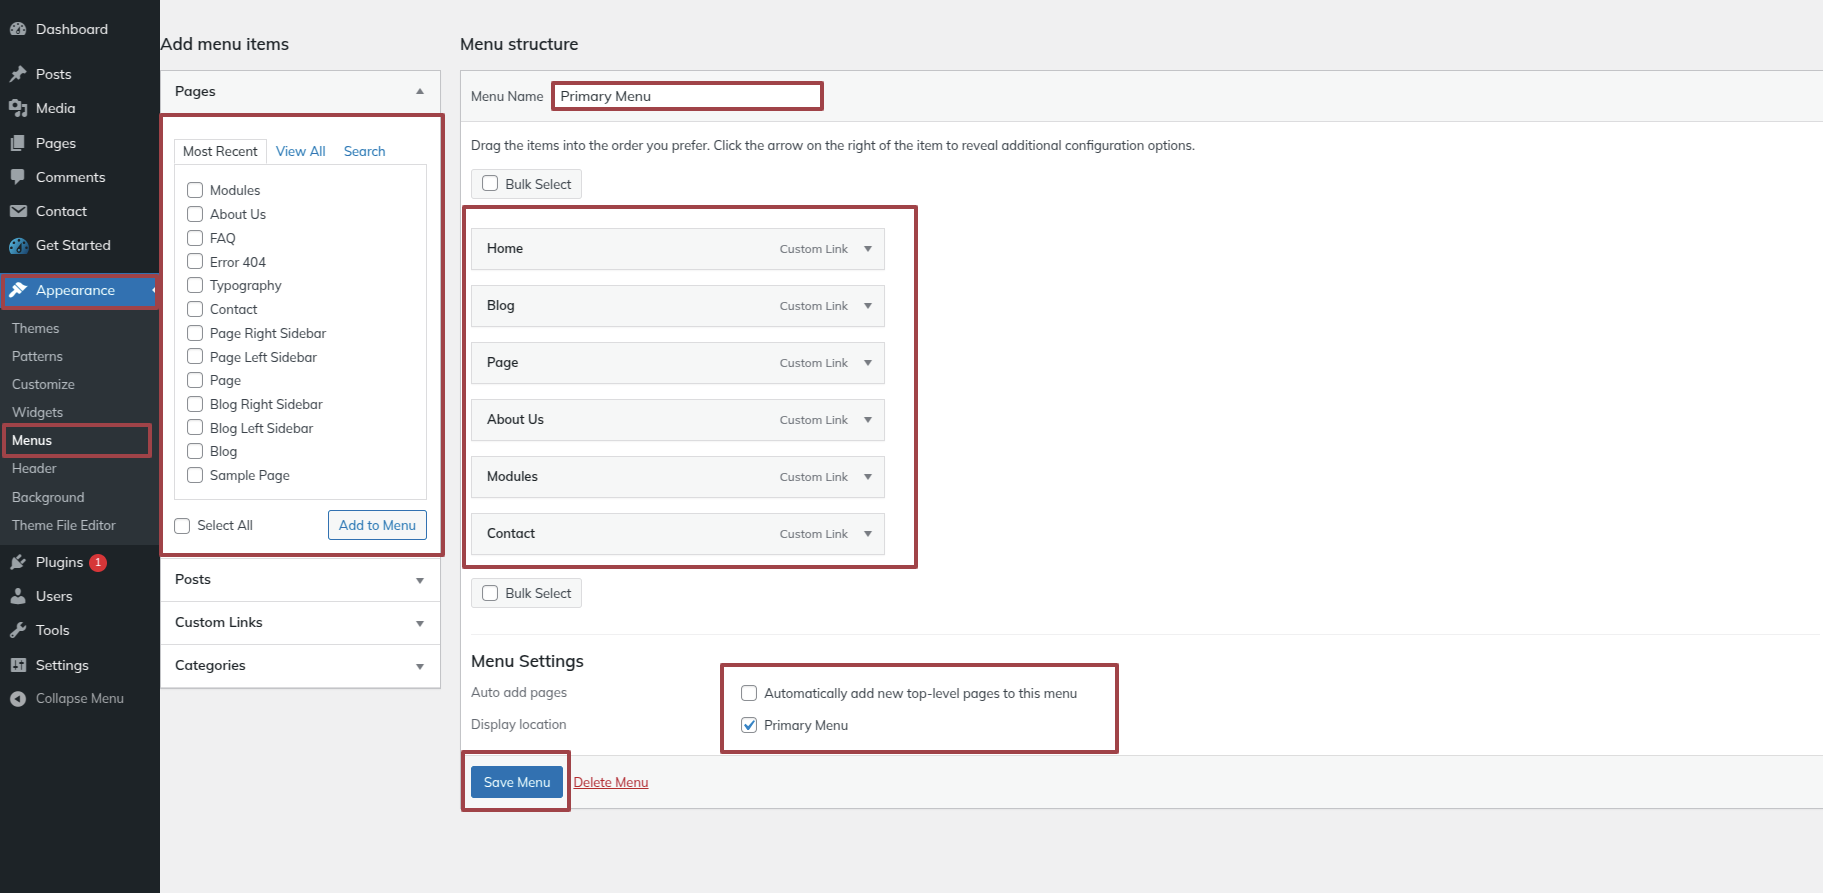Image resolution: width=1823 pixels, height=893 pixels.
Task: Click the Add to Menu button
Action: click(x=377, y=525)
